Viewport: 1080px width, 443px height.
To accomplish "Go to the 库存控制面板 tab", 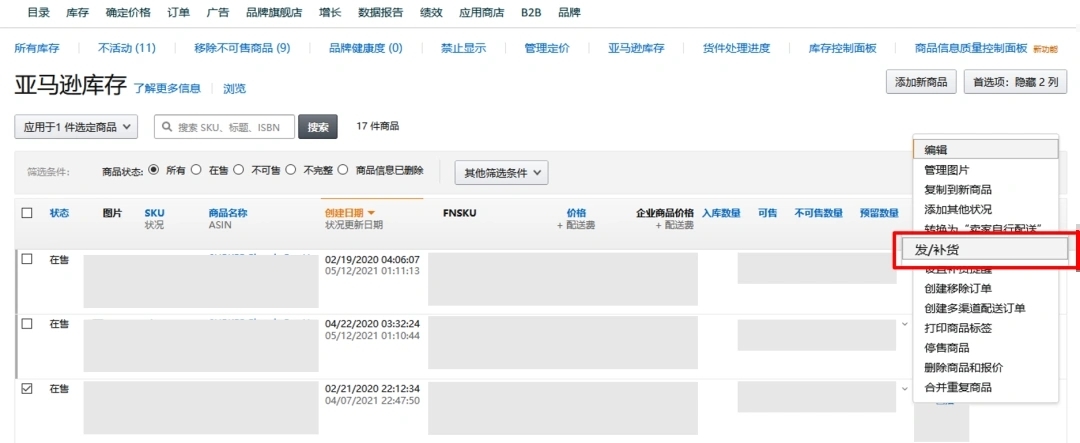I will 842,48.
